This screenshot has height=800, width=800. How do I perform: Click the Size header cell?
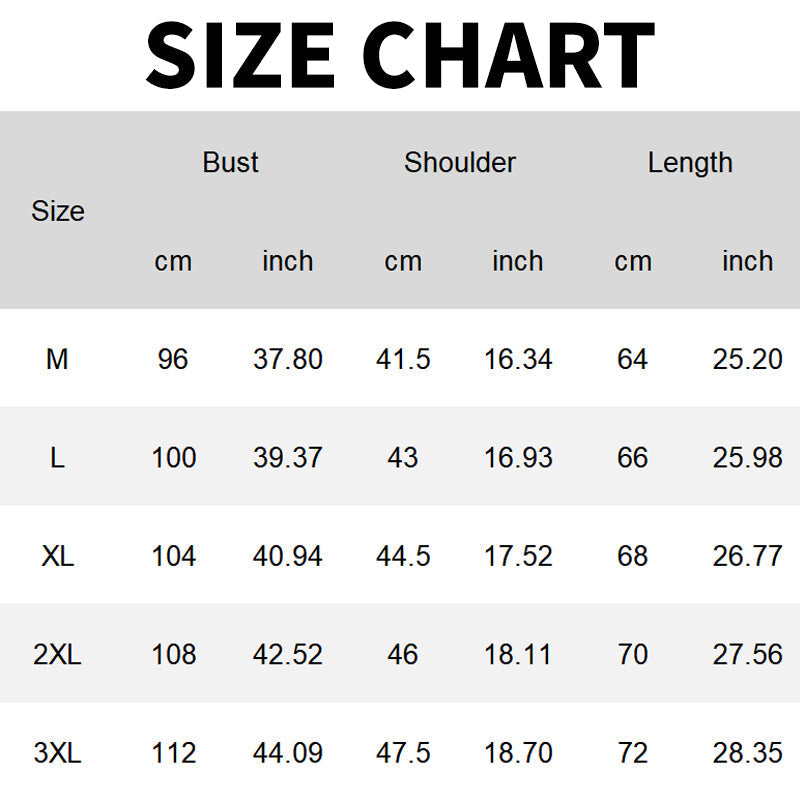58,211
